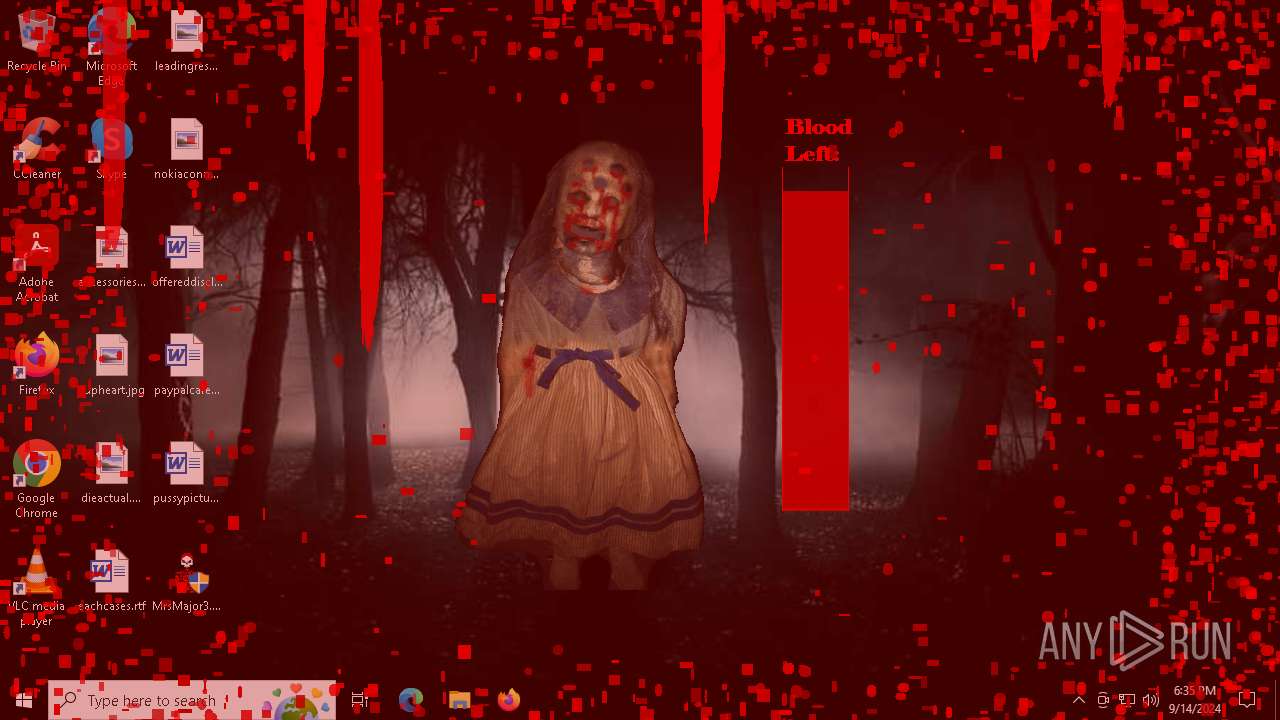Screen dimensions: 1280x720
Task: Select the paypalcare... Word document icon
Action: tap(186, 366)
